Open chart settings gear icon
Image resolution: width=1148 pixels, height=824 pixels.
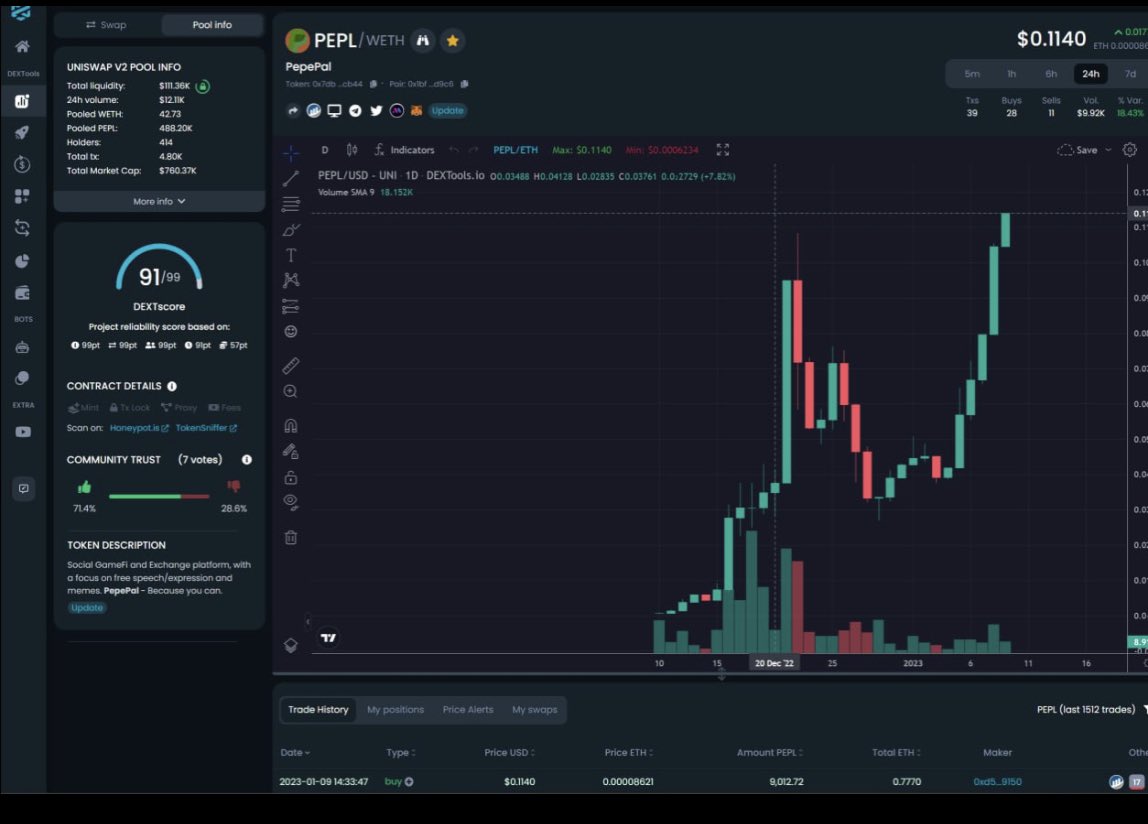[1130, 149]
